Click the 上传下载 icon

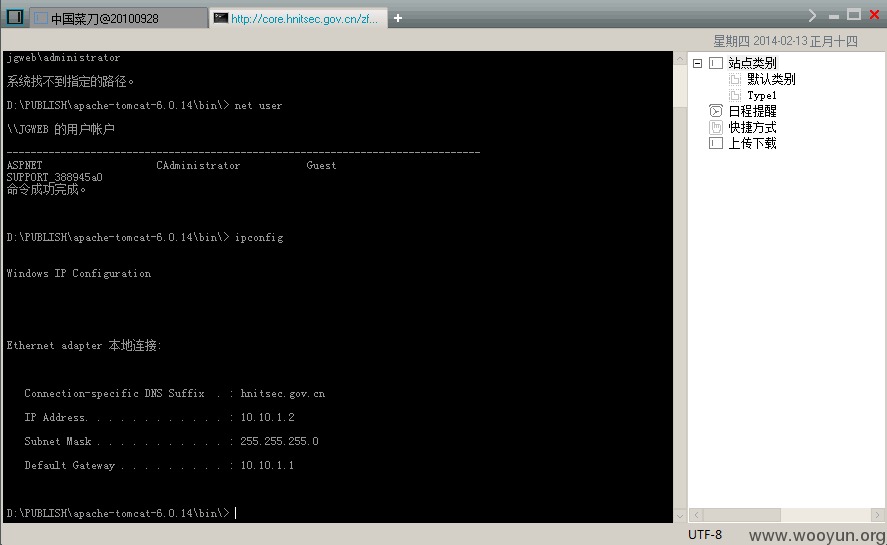coord(716,143)
